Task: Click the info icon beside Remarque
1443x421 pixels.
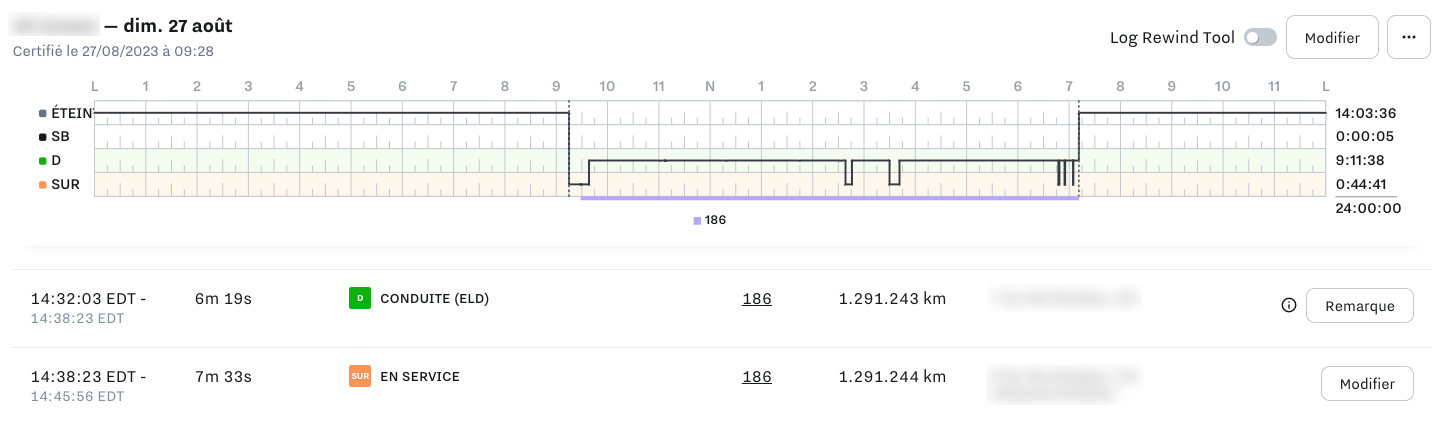Action: pyautogui.click(x=1288, y=306)
